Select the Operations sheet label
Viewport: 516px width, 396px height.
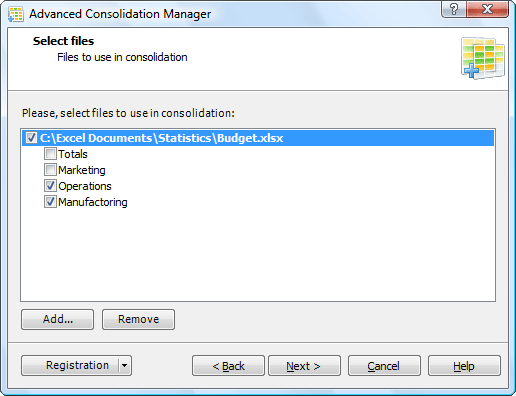pyautogui.click(x=85, y=186)
